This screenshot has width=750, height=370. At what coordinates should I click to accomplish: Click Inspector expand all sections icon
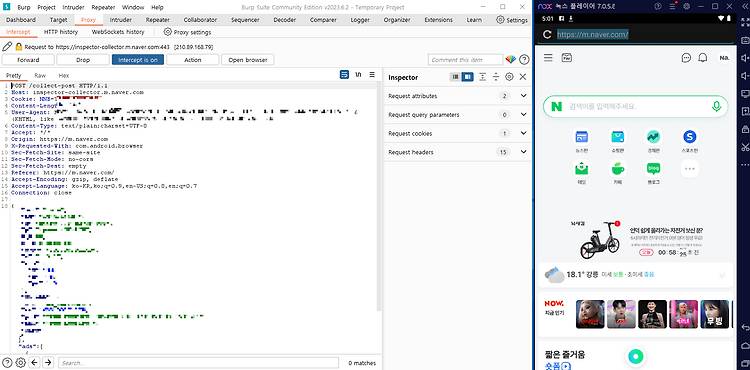point(483,77)
